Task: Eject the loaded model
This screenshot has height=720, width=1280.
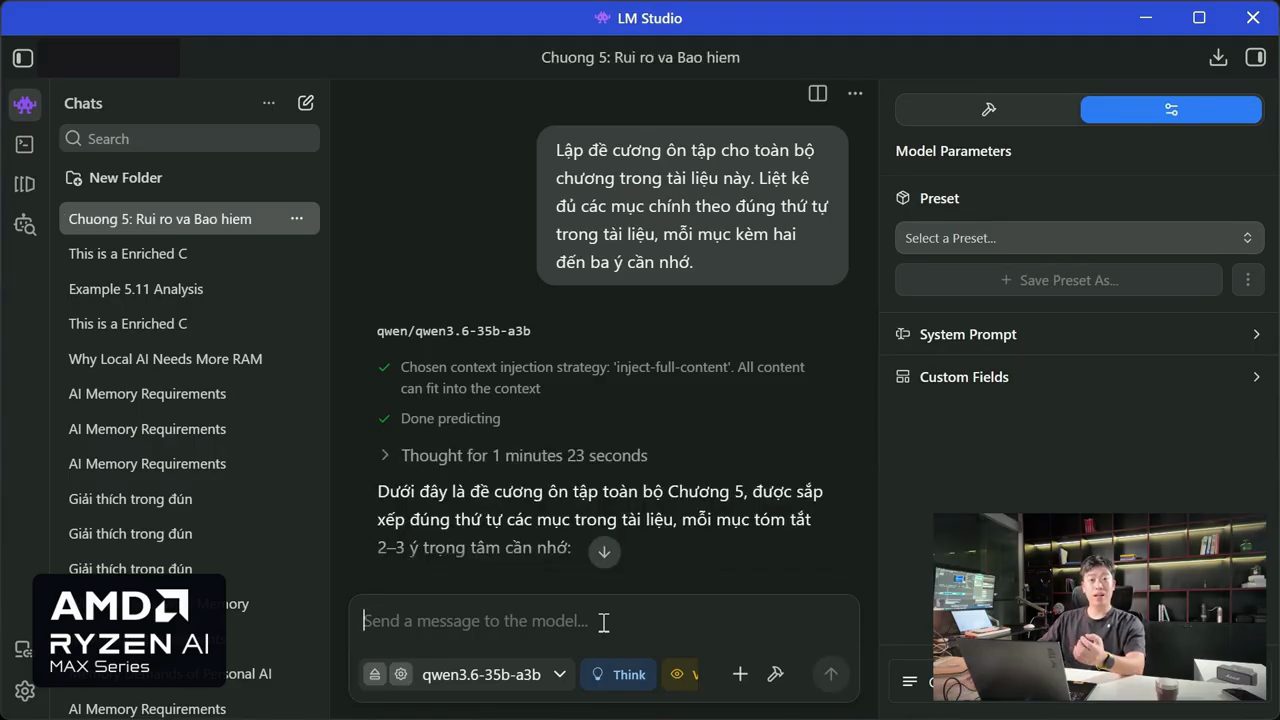Action: pos(375,674)
